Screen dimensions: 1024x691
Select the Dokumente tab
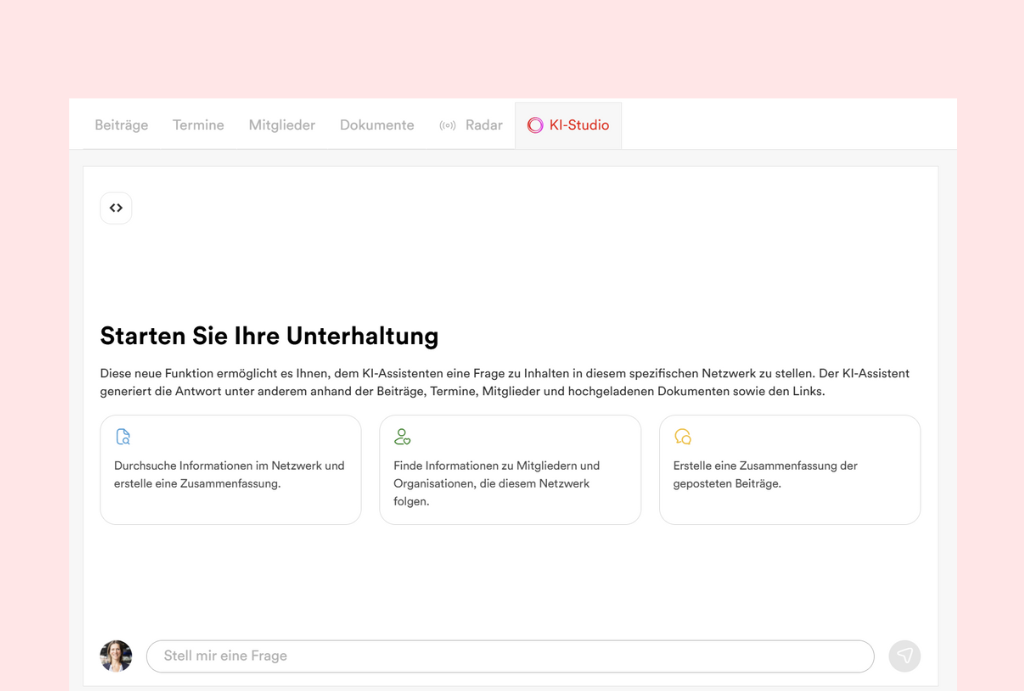click(x=377, y=125)
